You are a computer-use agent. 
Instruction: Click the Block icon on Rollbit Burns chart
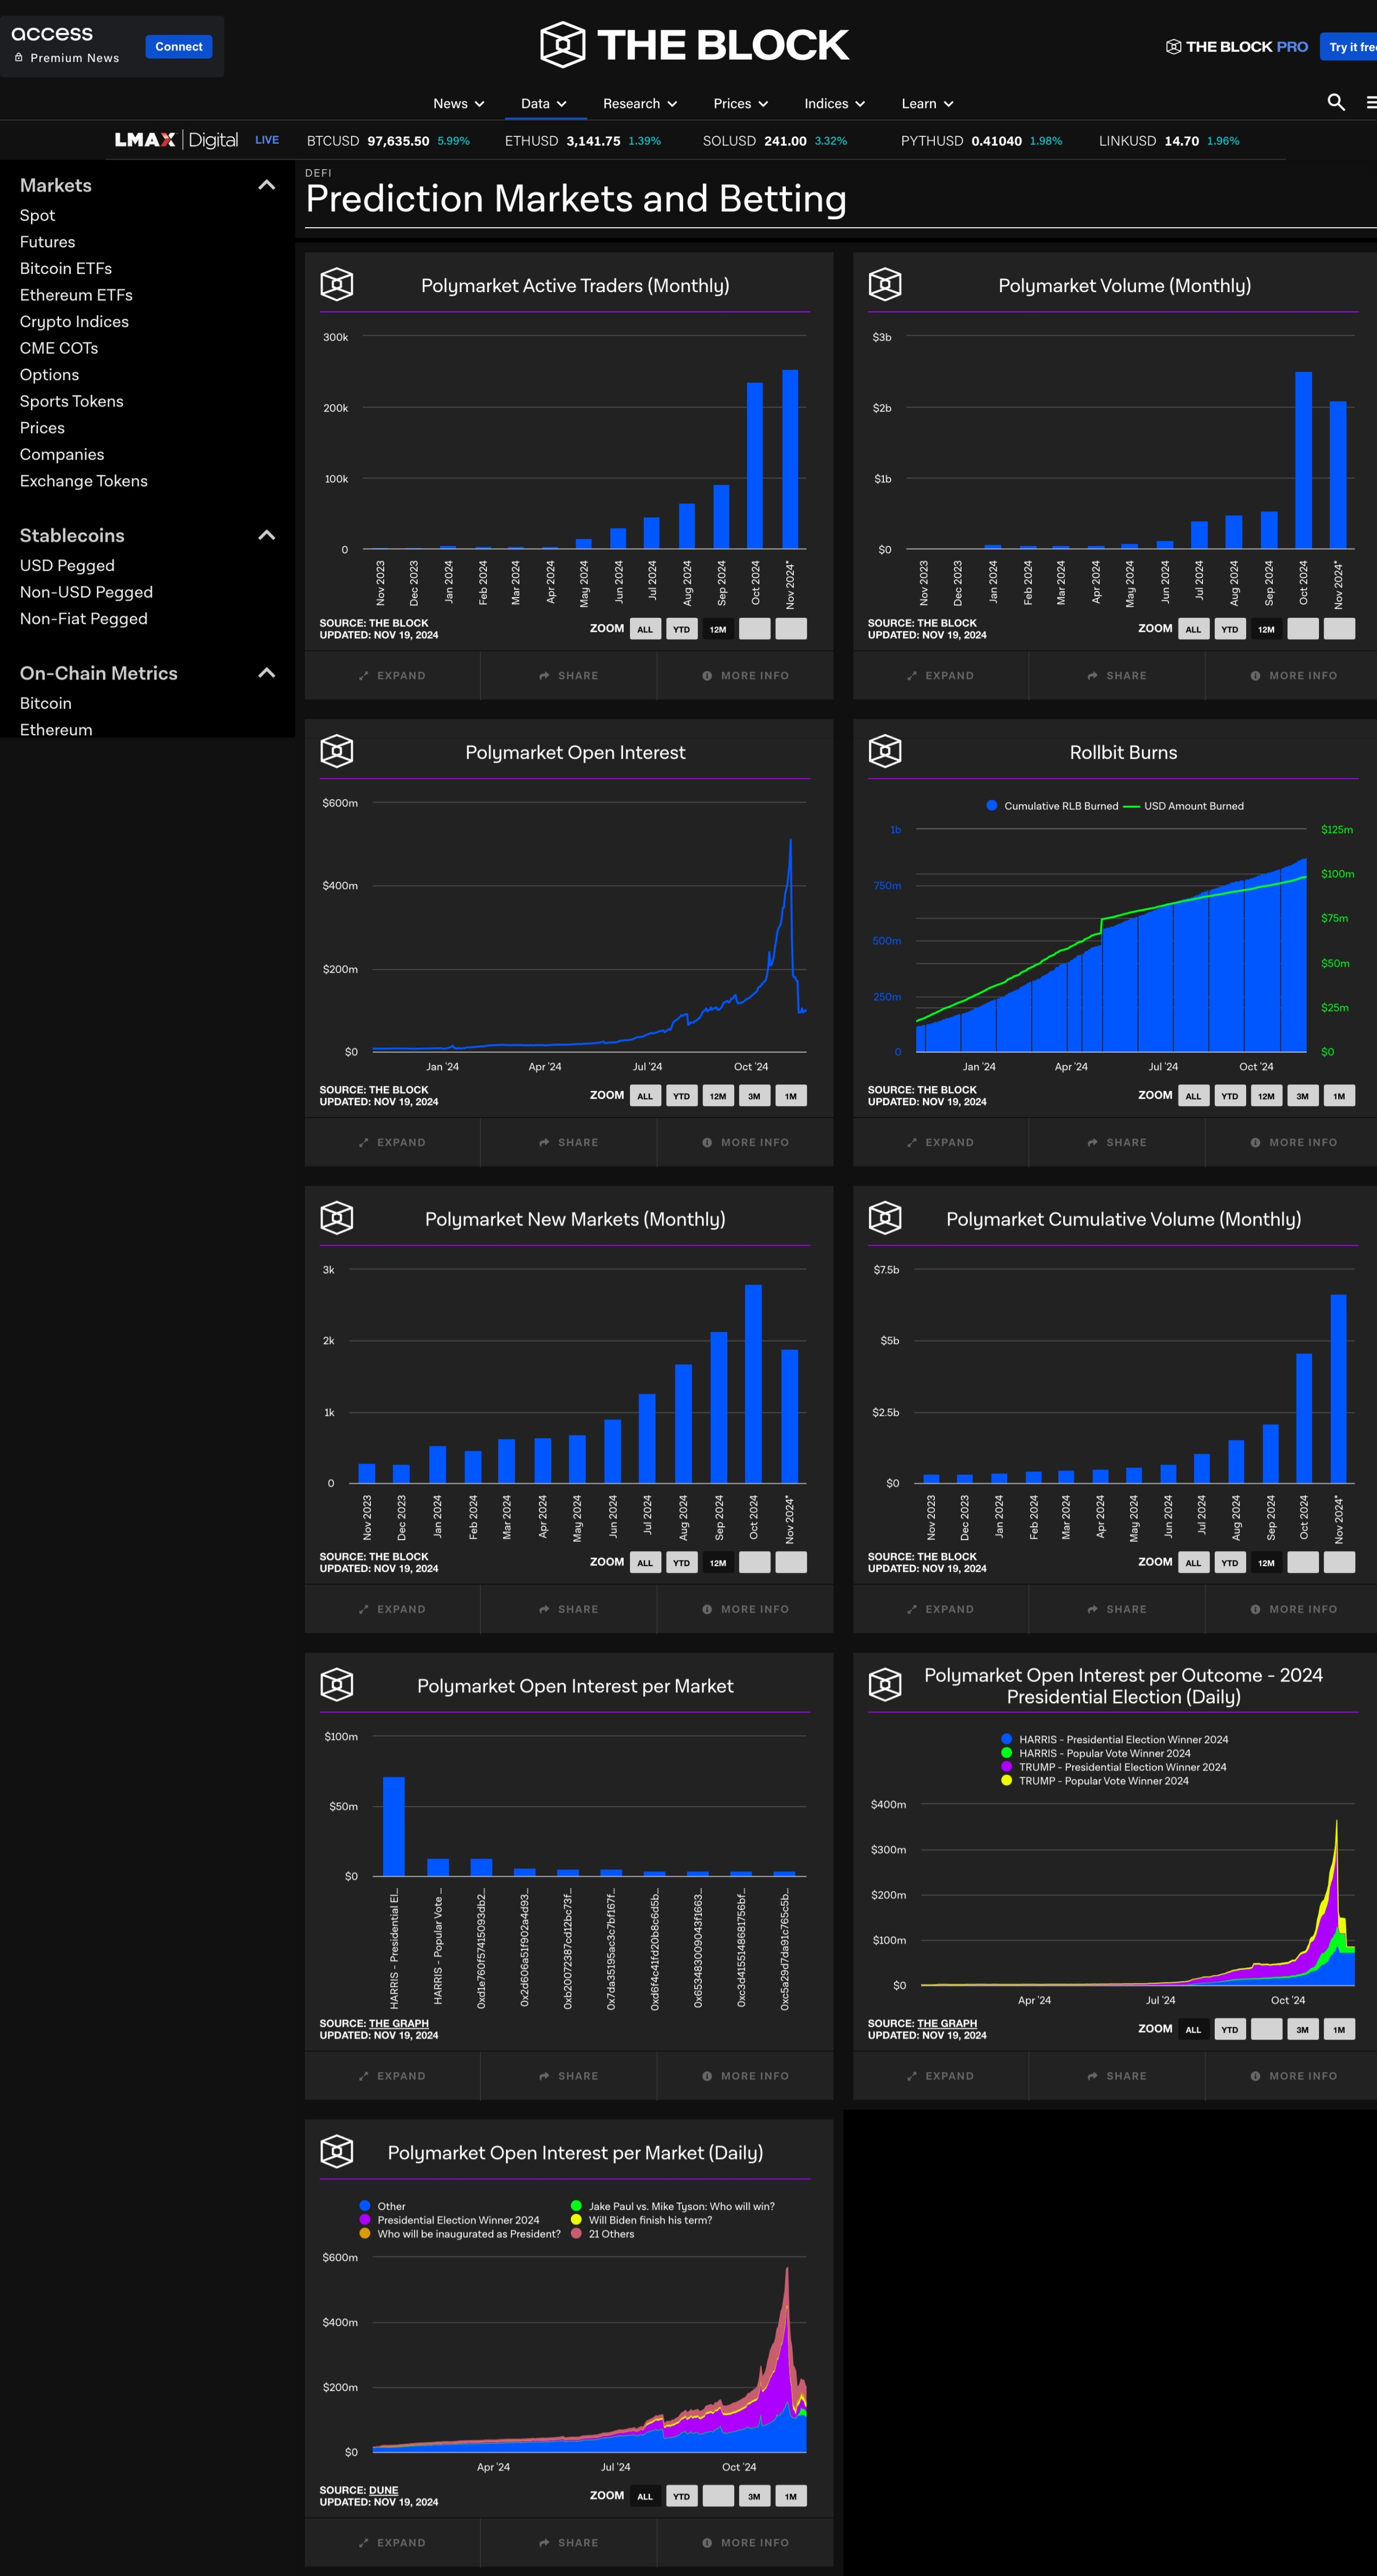885,751
